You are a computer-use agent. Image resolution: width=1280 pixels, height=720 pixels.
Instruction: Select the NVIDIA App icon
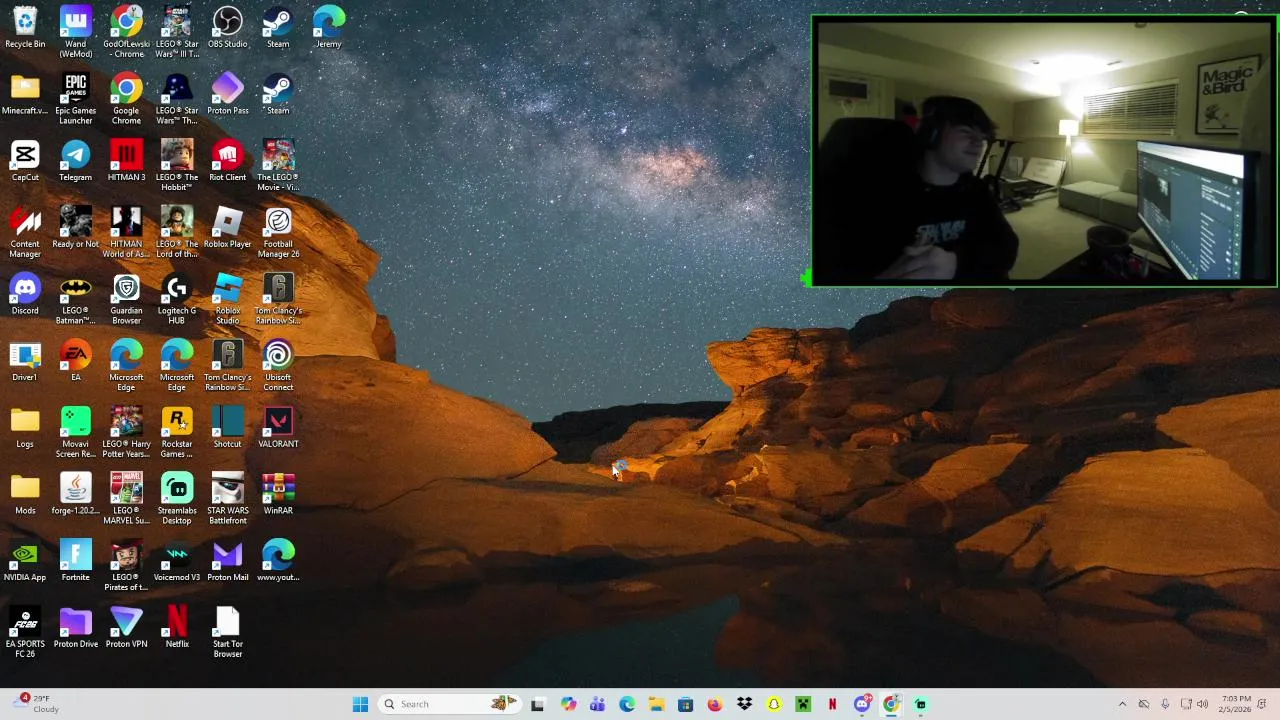pos(25,561)
